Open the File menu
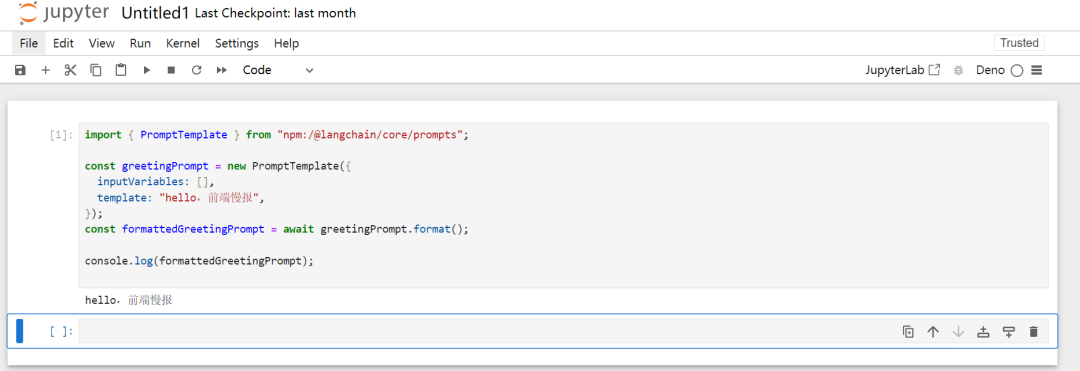Screen dimensions: 1080x371 click(29, 43)
